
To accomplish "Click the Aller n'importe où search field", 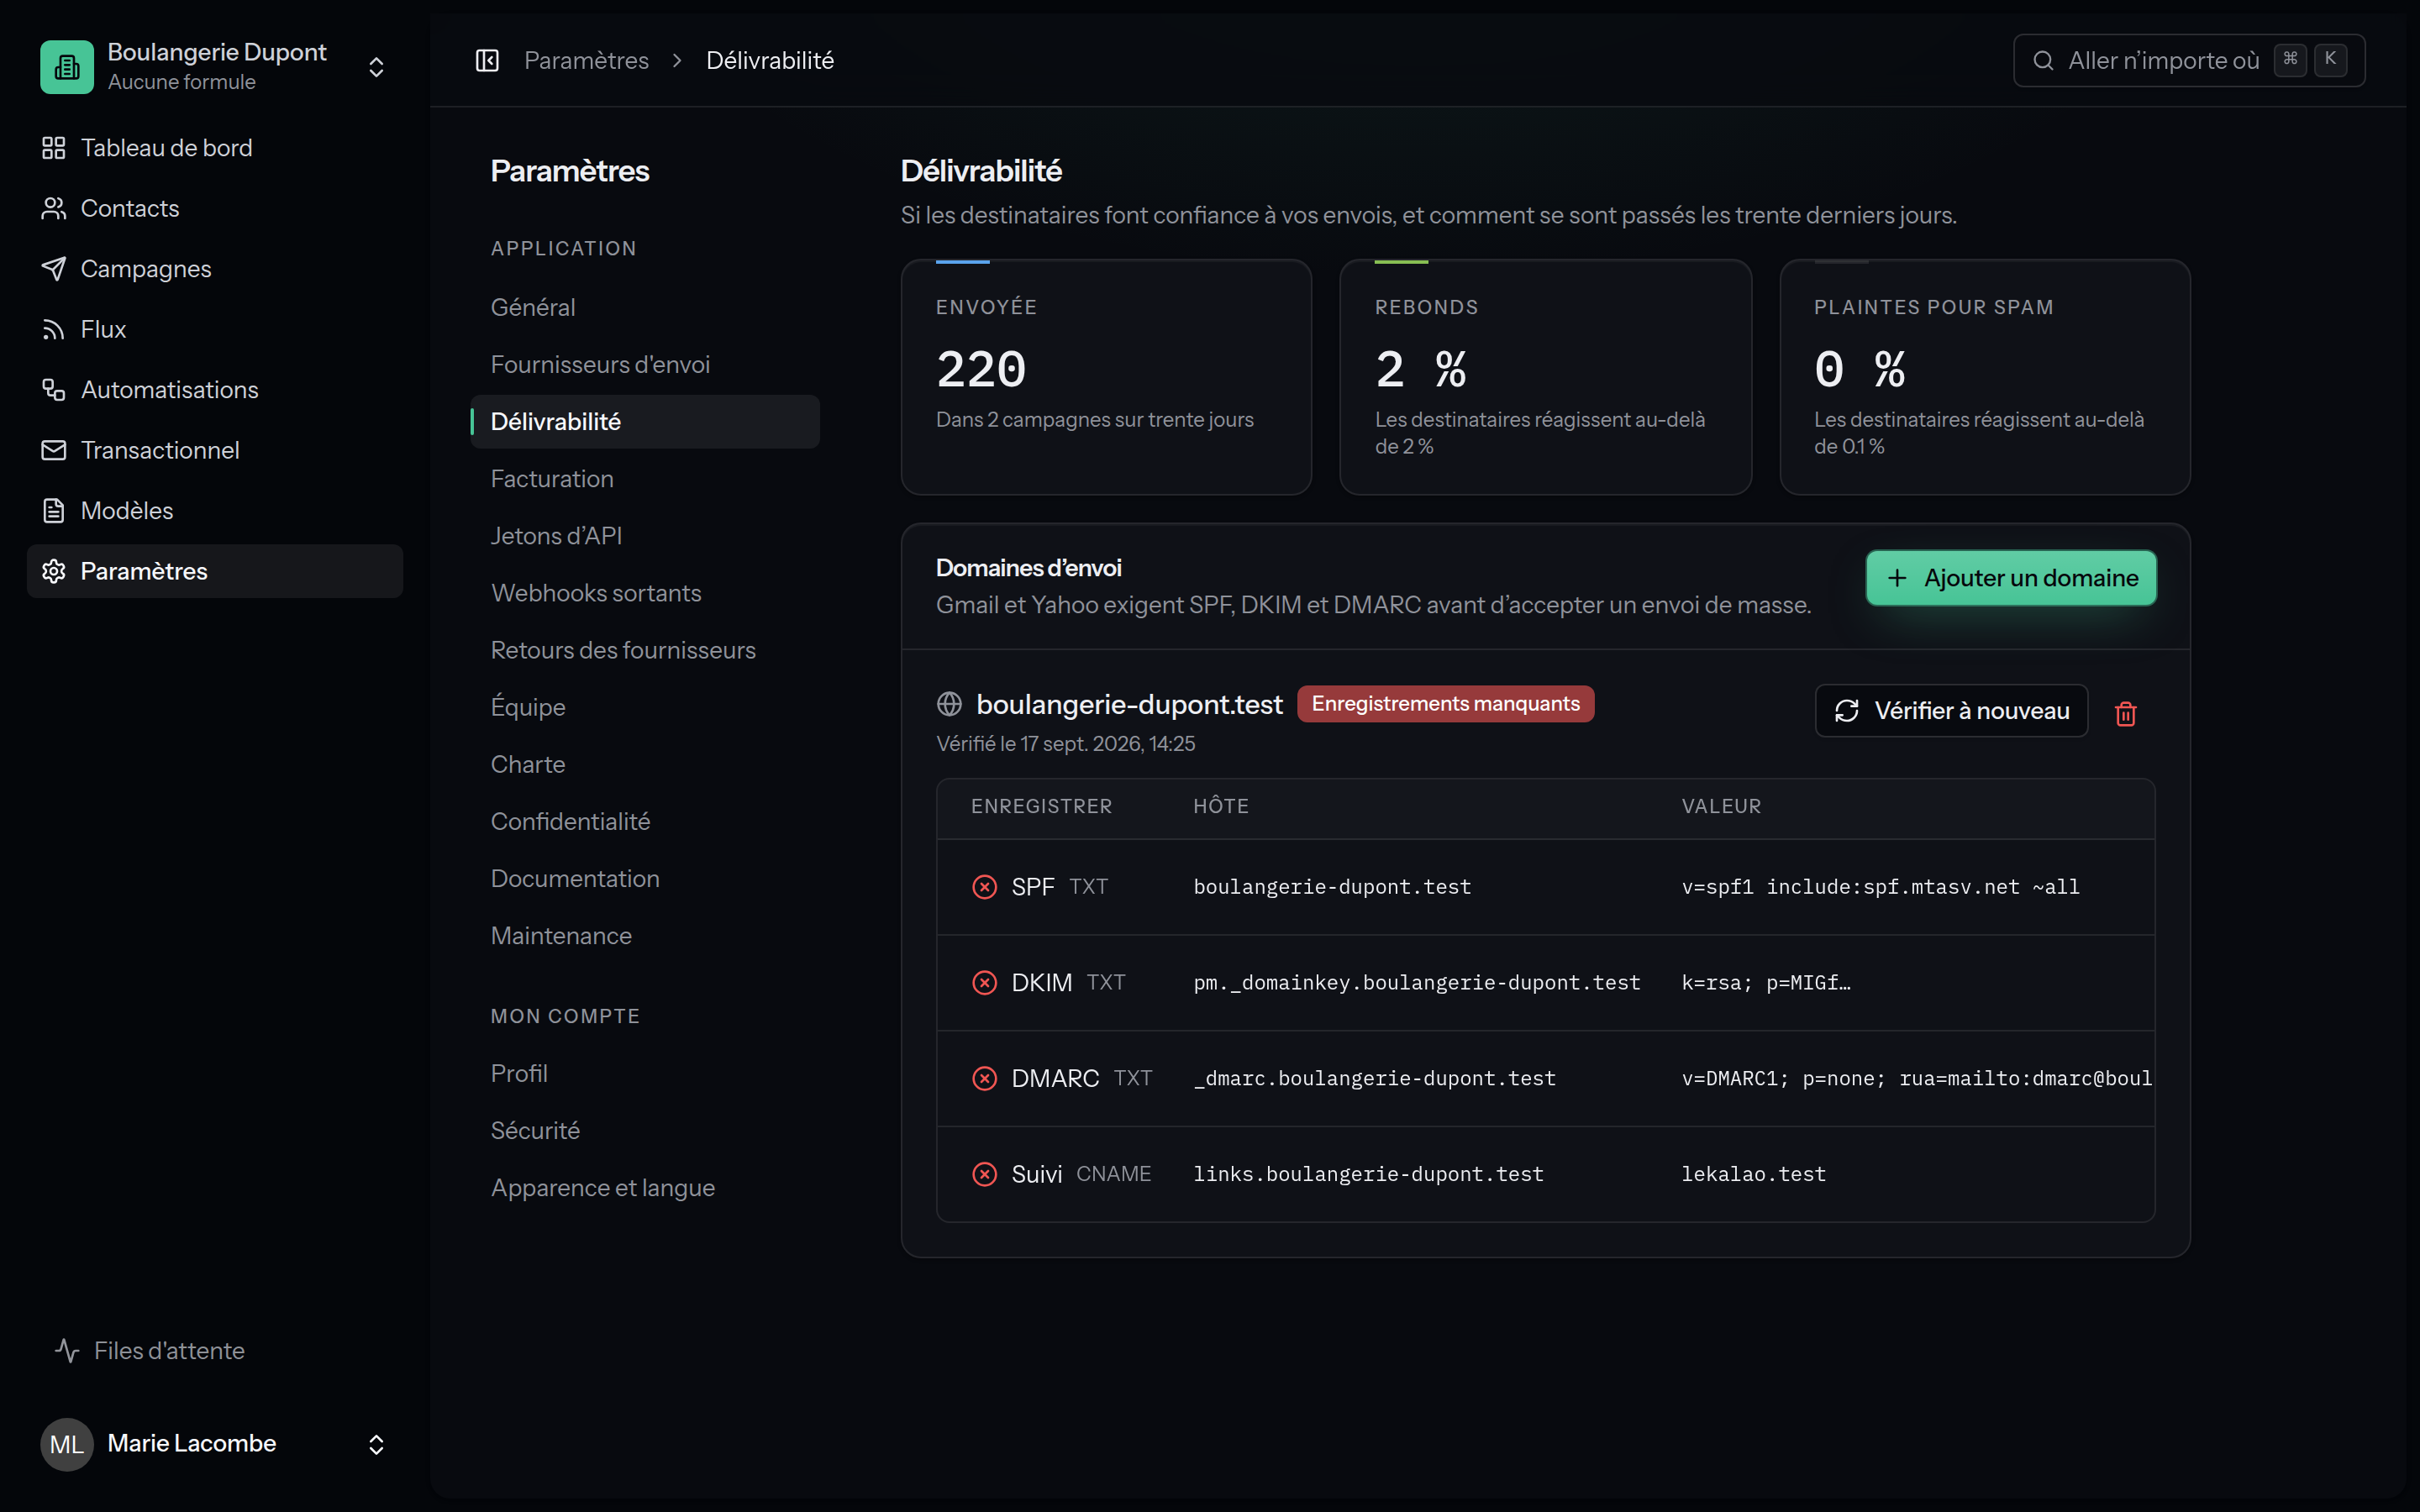I will pyautogui.click(x=2188, y=61).
